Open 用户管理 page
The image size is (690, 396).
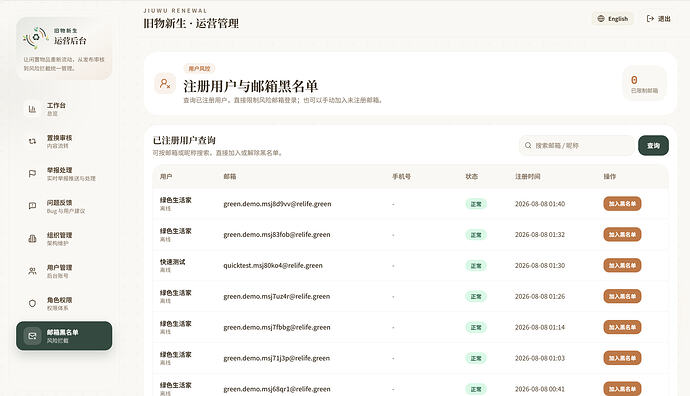pyautogui.click(x=64, y=271)
